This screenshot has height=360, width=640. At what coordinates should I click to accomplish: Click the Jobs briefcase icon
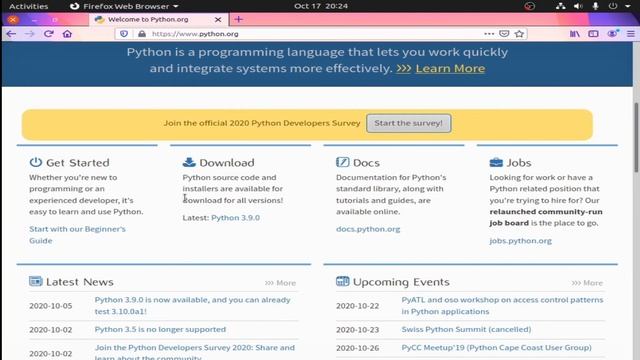[496, 162]
